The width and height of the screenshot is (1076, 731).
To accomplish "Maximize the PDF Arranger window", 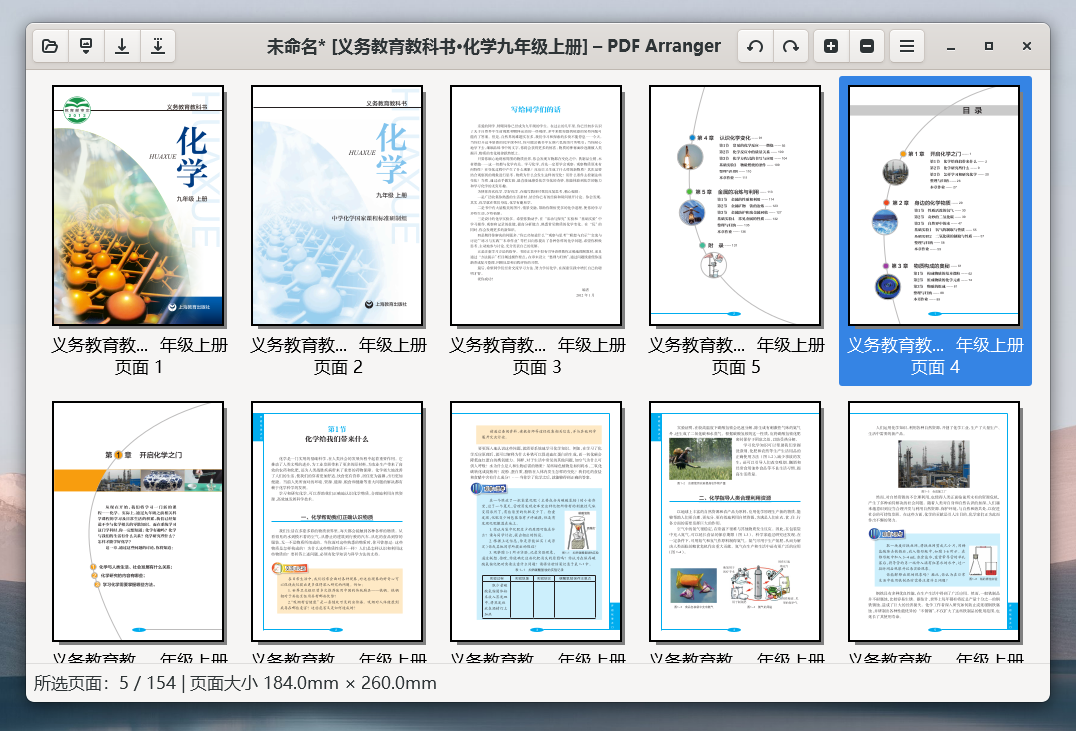I will [x=988, y=46].
